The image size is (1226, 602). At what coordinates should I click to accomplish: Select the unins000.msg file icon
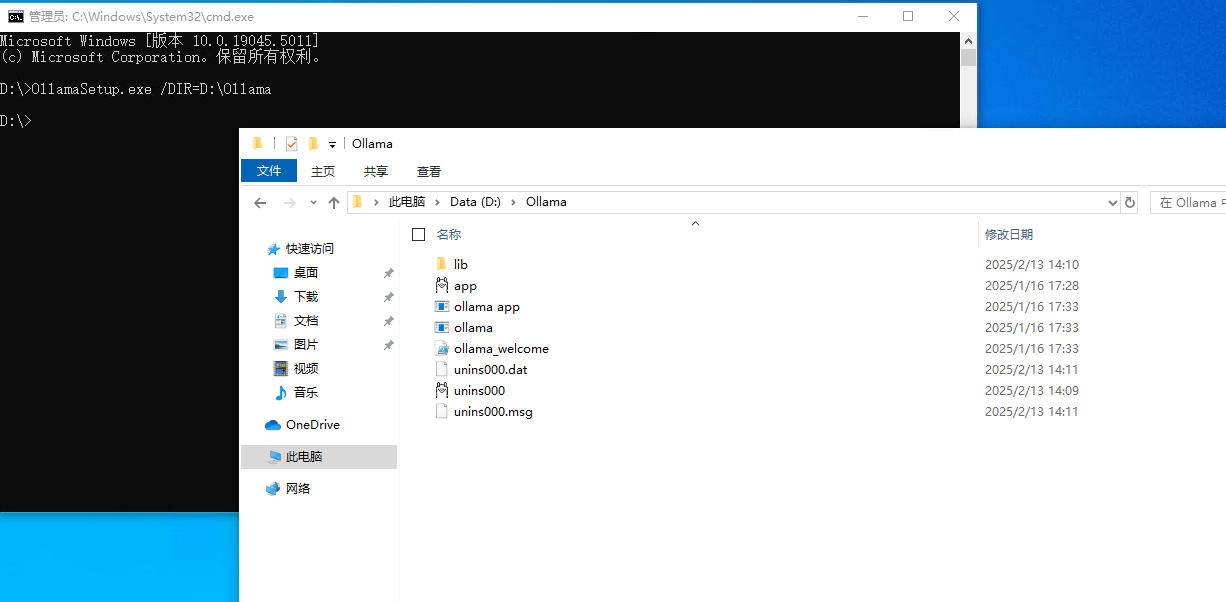click(x=442, y=411)
